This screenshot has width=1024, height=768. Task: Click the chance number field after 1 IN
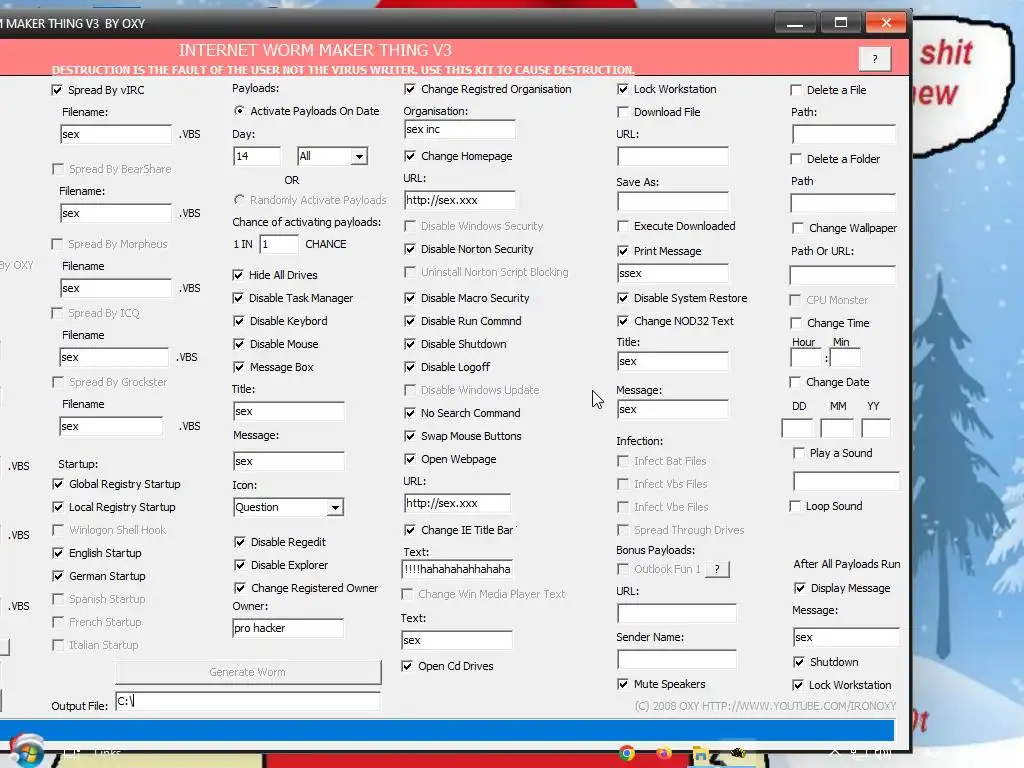coord(279,244)
